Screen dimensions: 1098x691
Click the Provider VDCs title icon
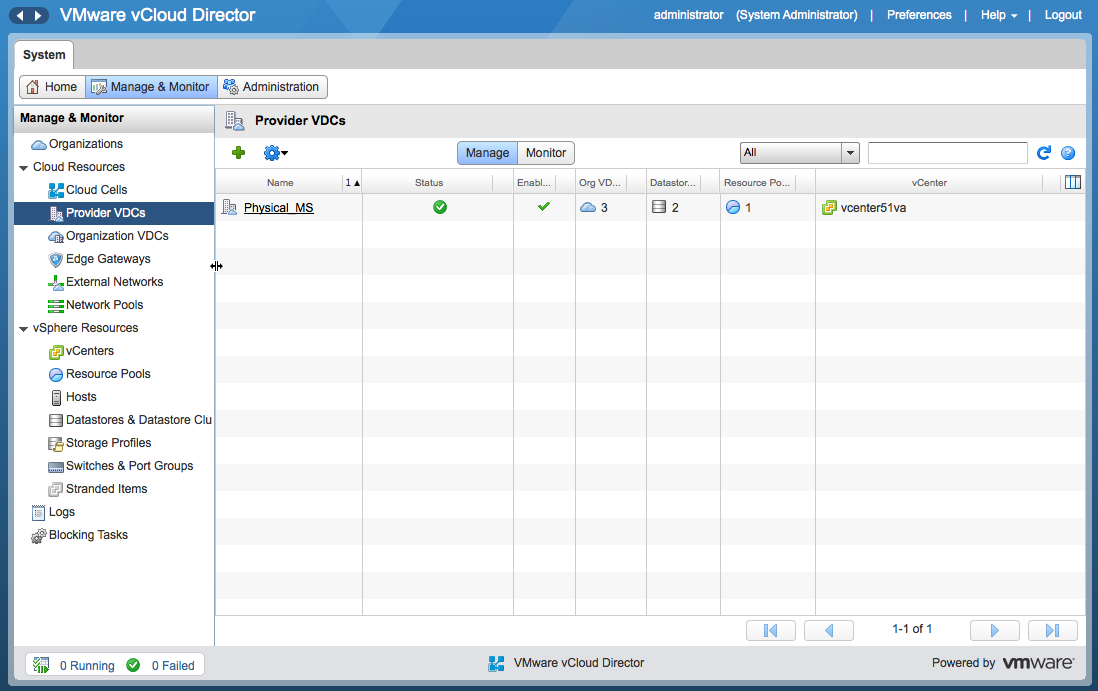(x=235, y=120)
